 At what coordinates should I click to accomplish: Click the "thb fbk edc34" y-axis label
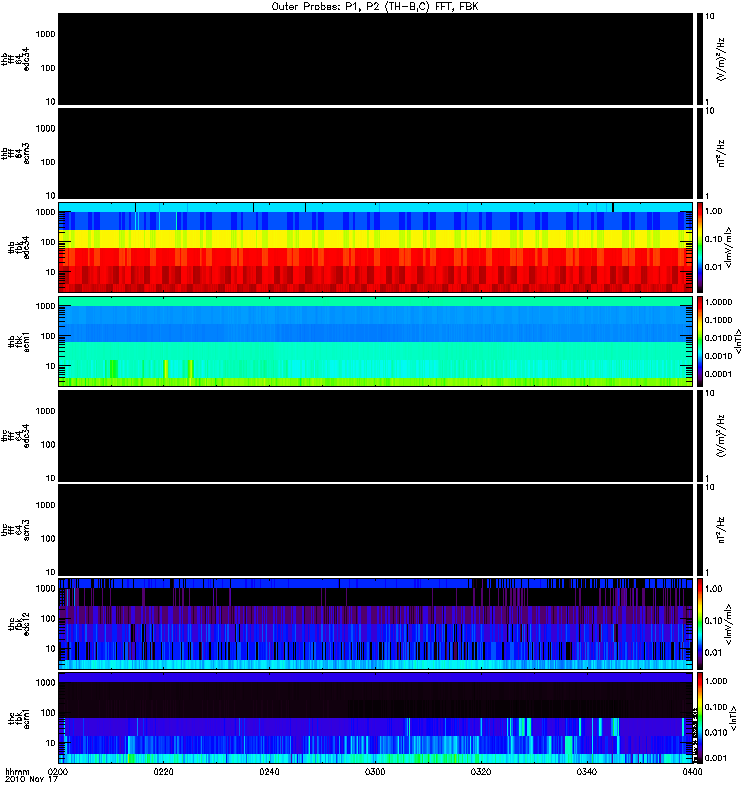[x=19, y=247]
